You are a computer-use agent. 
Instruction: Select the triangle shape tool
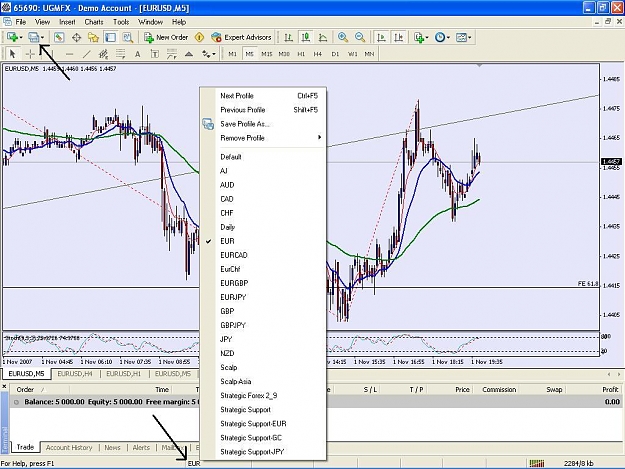pos(189,54)
